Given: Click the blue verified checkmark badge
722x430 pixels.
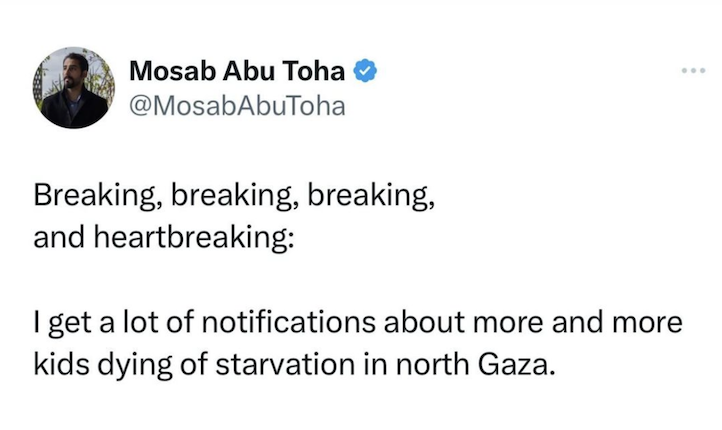Looking at the screenshot, I should [x=367, y=72].
